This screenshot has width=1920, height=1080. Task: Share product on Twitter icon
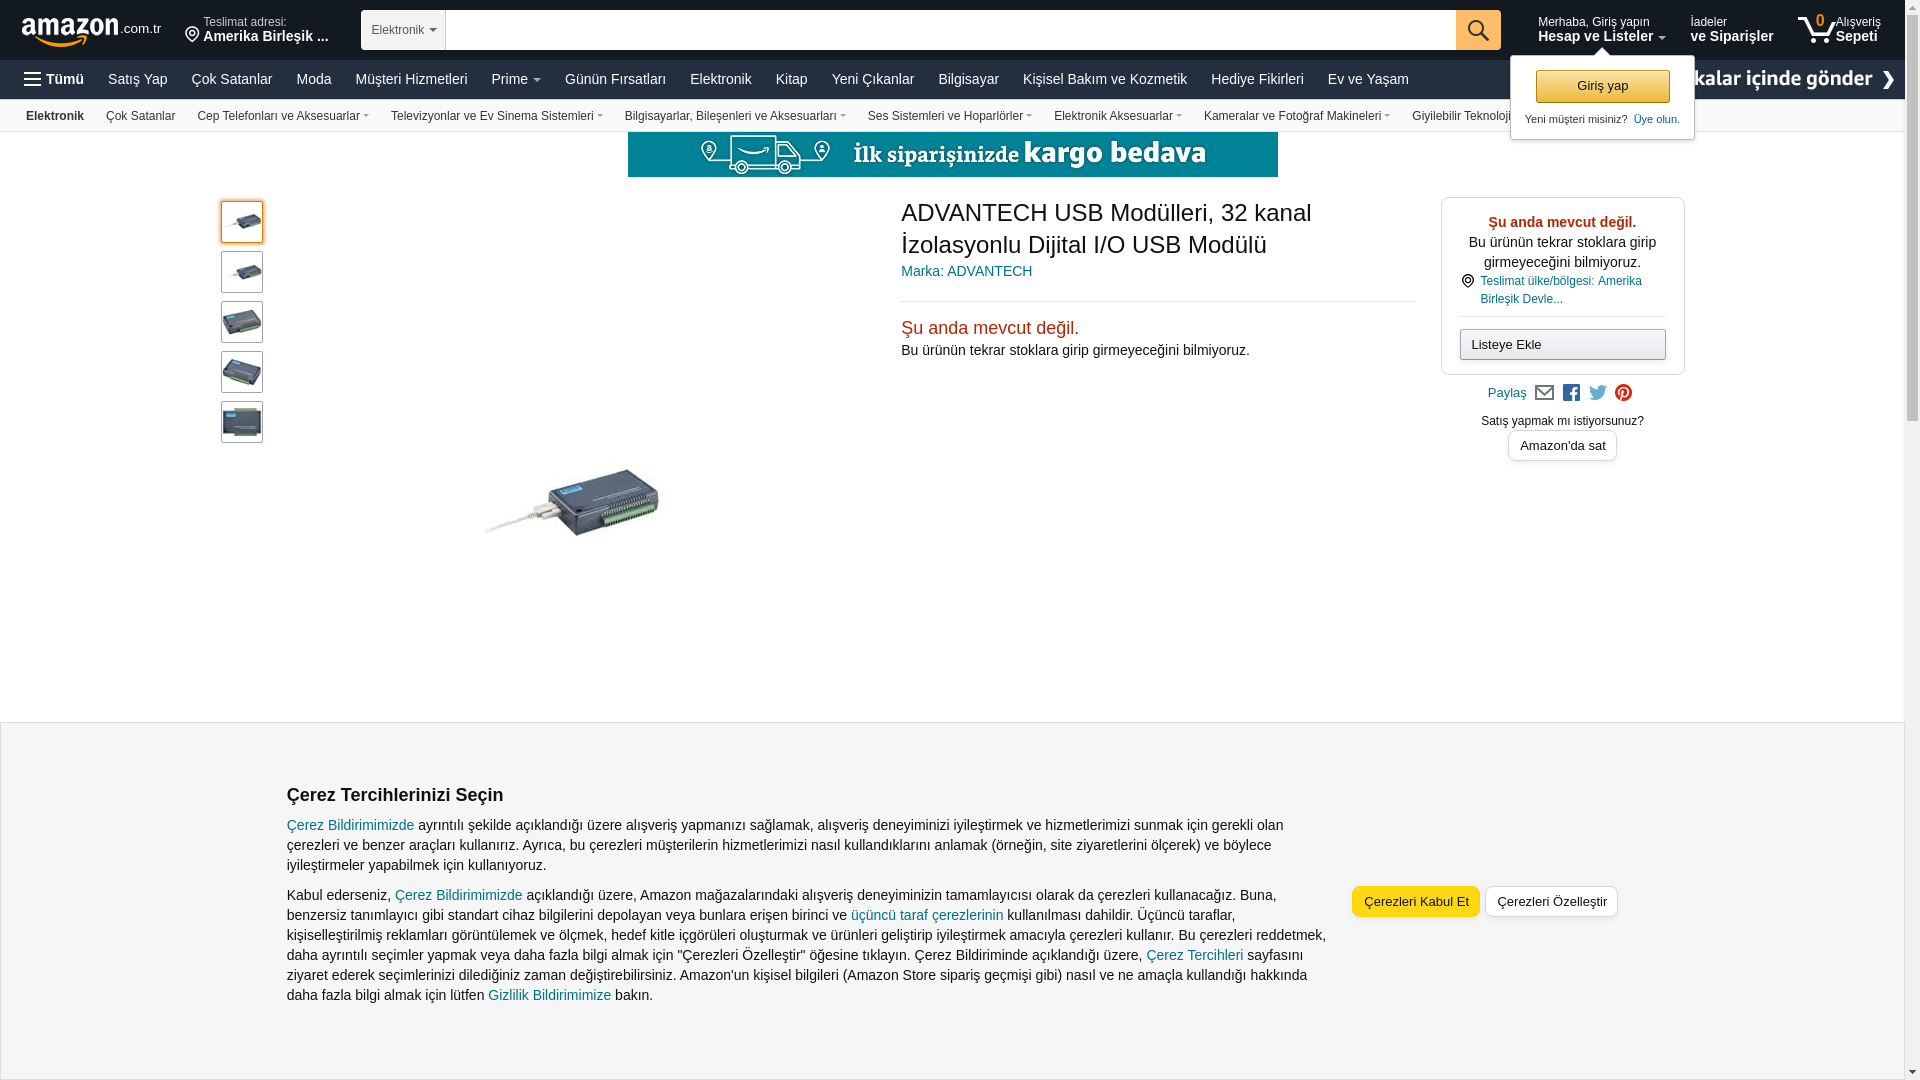1598,393
